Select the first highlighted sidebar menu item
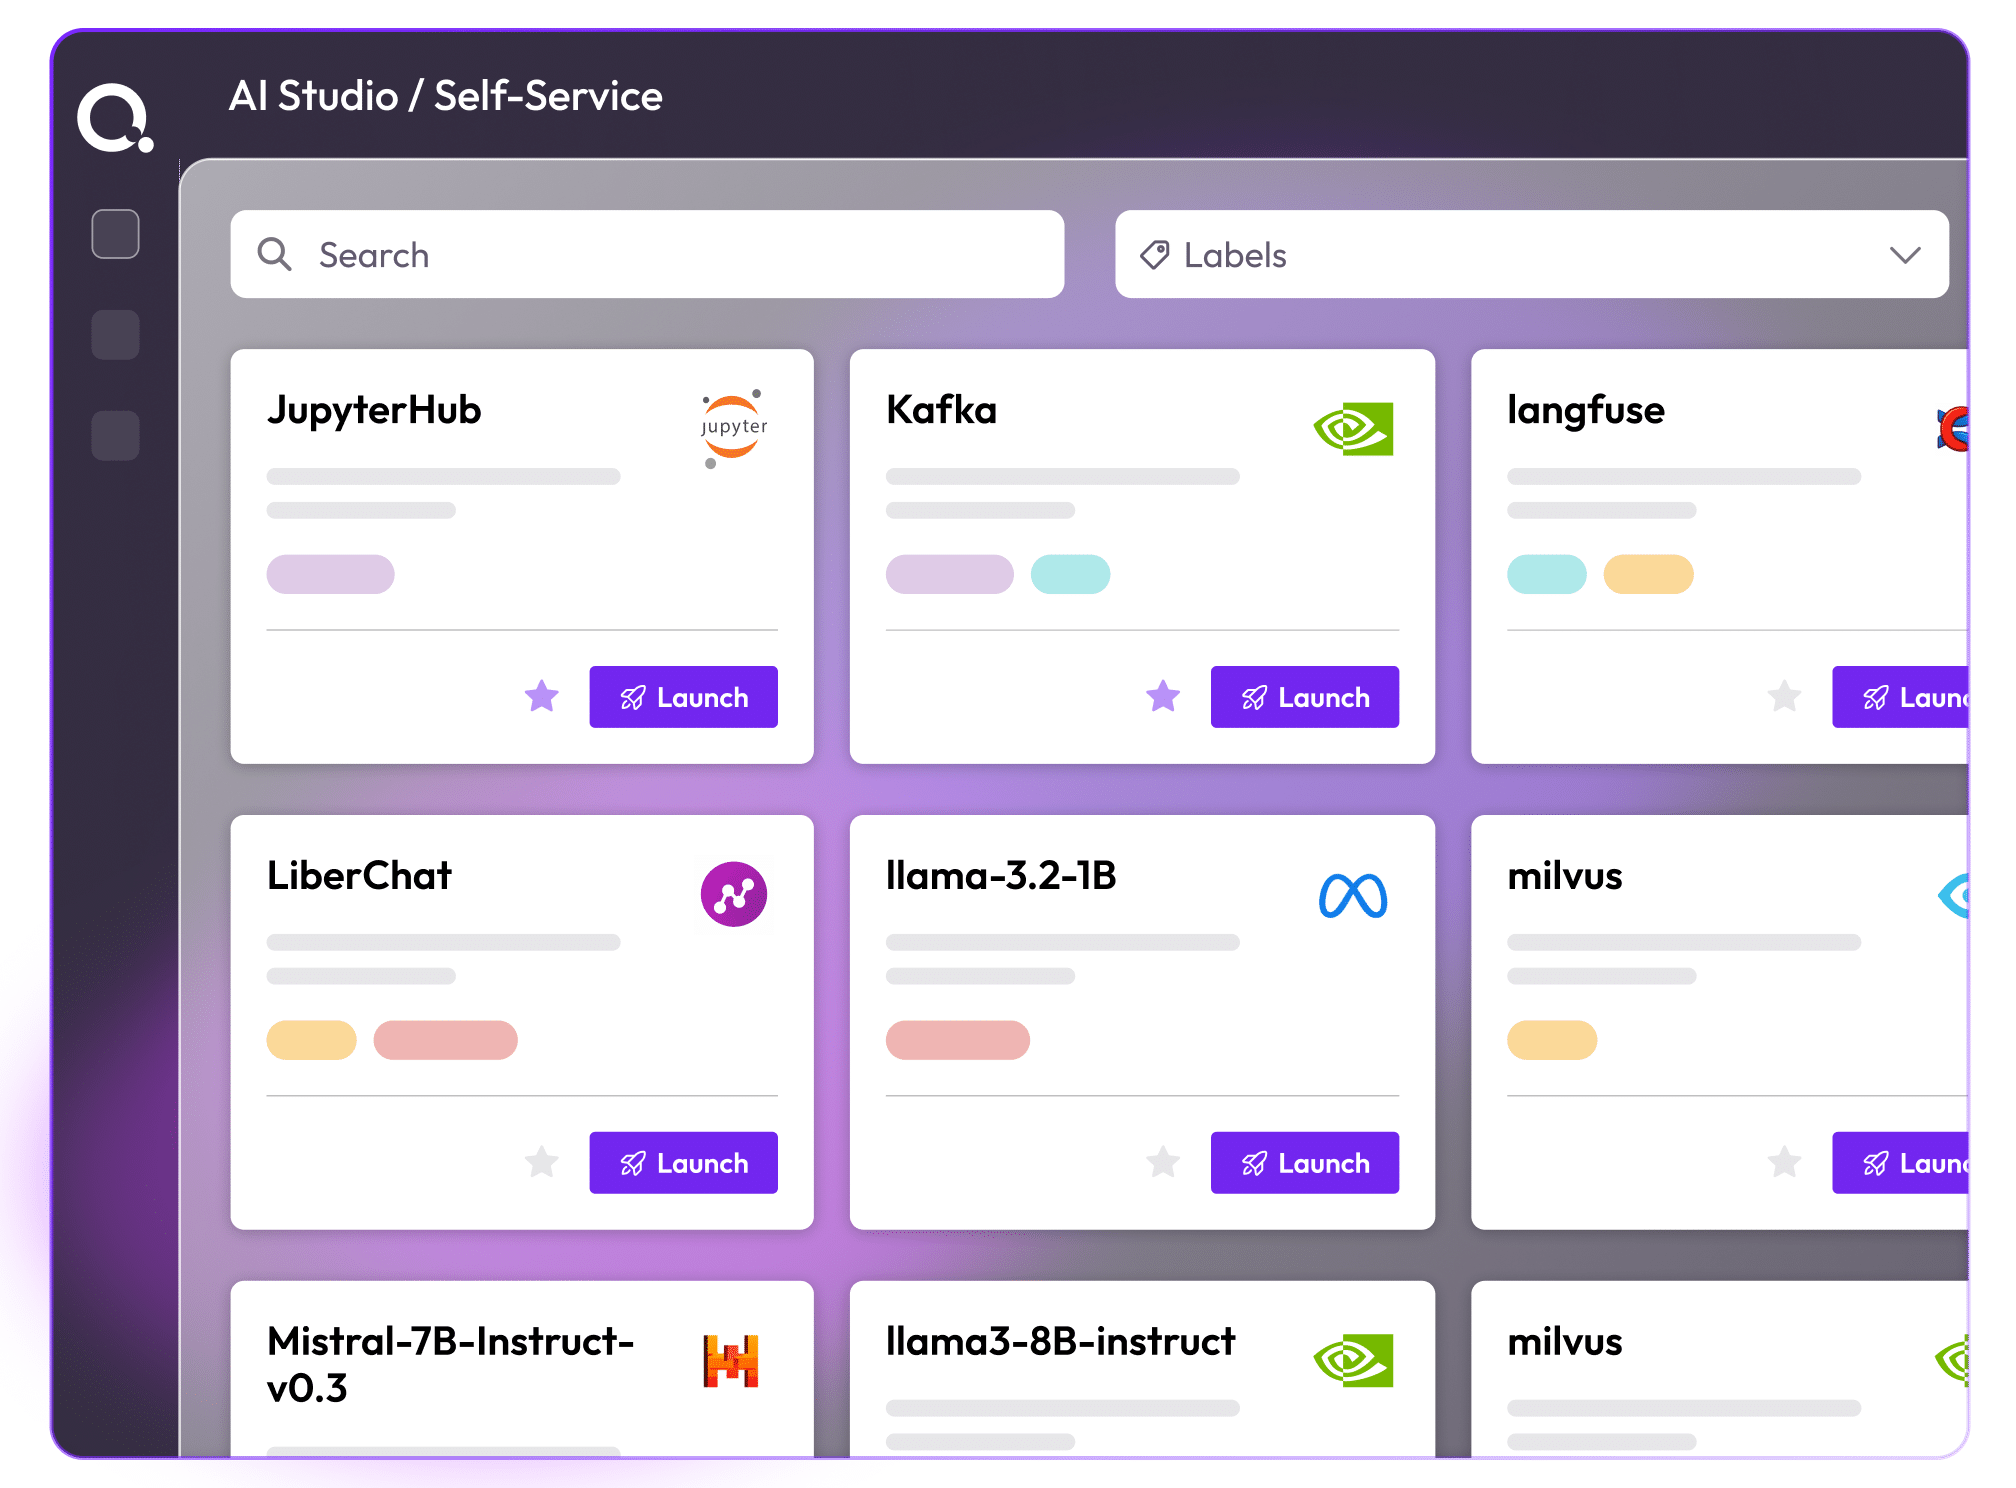This screenshot has height=1488, width=2016. click(x=115, y=234)
